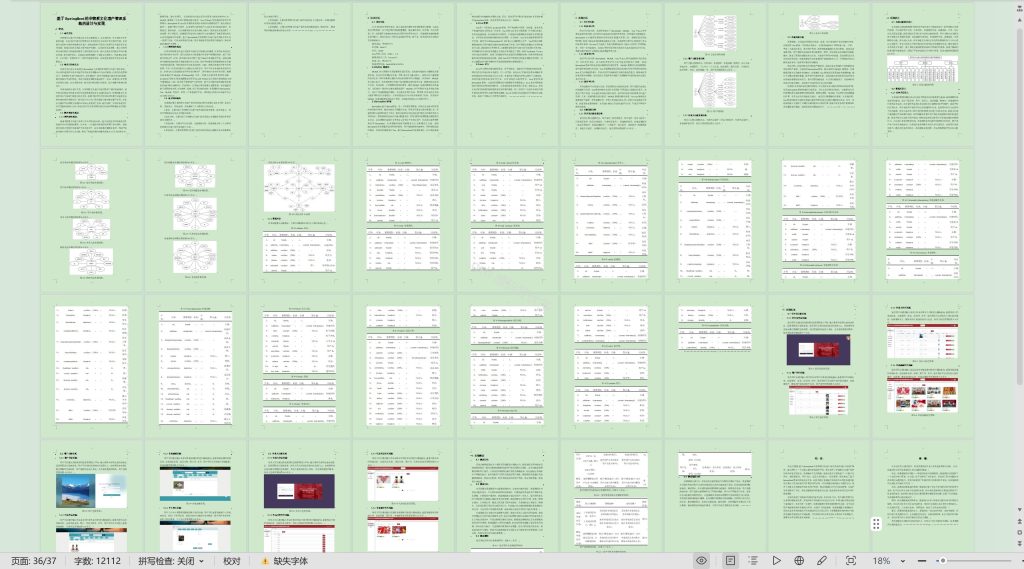Select the page with the large diagram
The height and width of the screenshot is (569, 1024).
point(299,220)
